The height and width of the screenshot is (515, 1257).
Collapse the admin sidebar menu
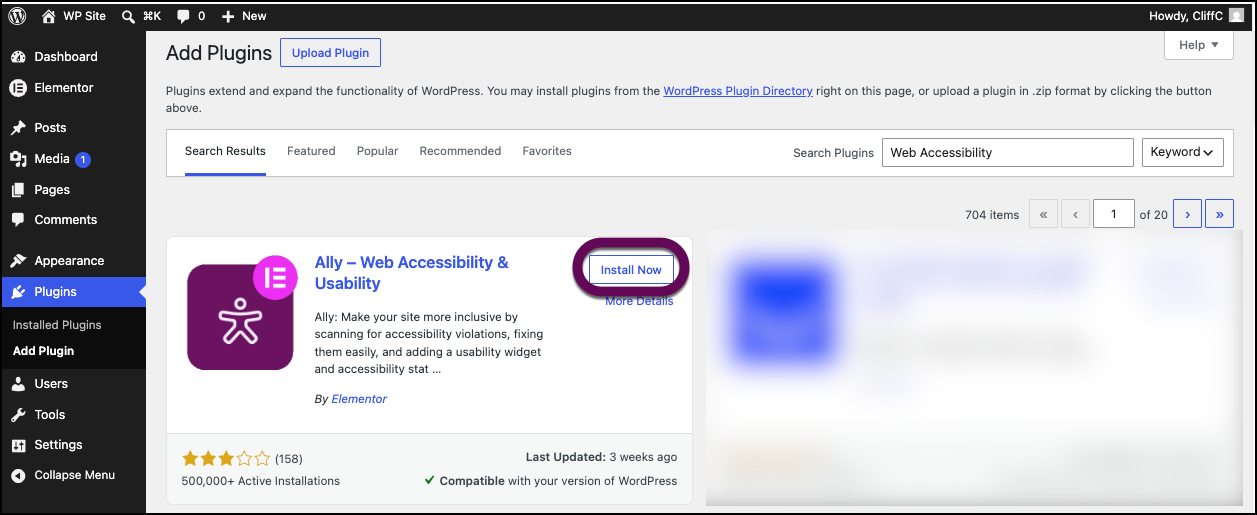tap(73, 475)
